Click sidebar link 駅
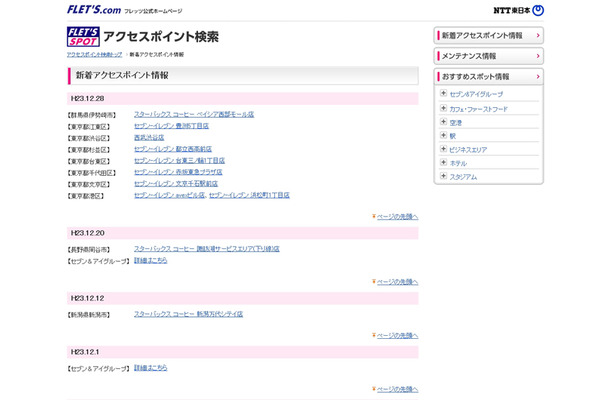This screenshot has width=610, height=400. coord(452,136)
